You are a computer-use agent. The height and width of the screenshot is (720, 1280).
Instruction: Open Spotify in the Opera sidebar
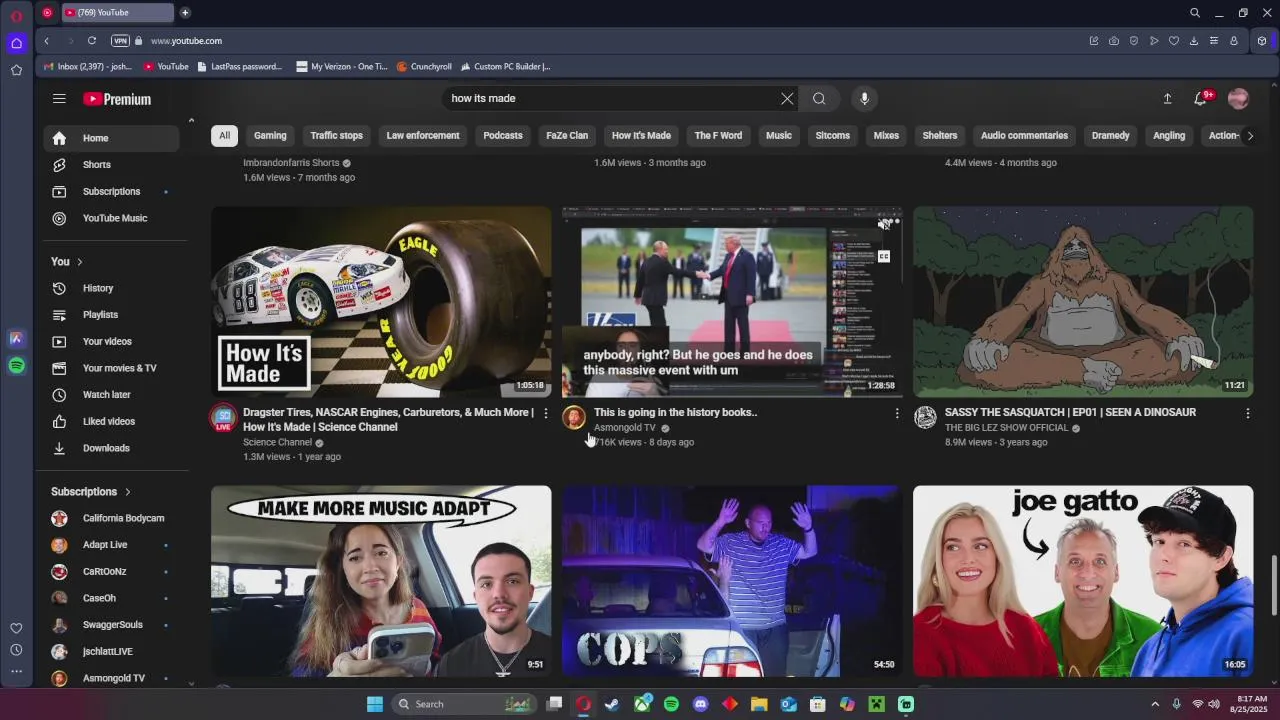16,366
